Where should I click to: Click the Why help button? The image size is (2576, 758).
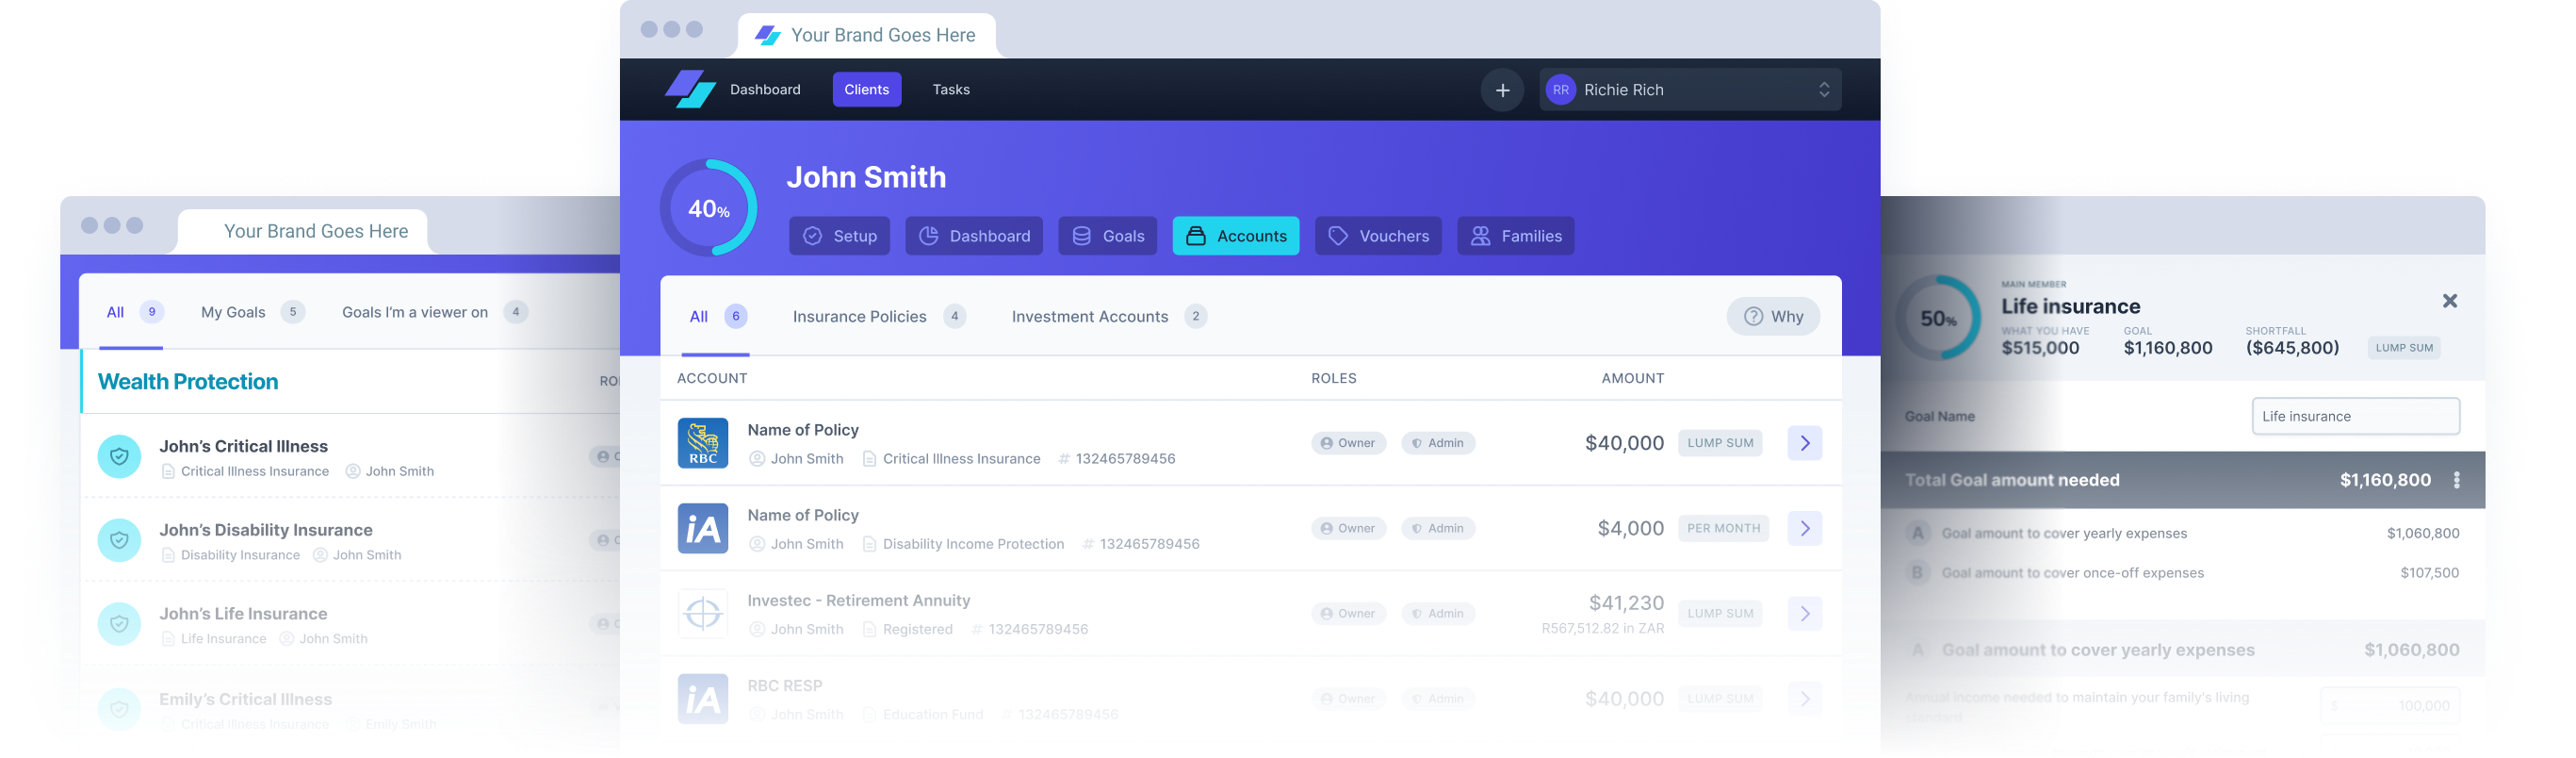click(1772, 317)
